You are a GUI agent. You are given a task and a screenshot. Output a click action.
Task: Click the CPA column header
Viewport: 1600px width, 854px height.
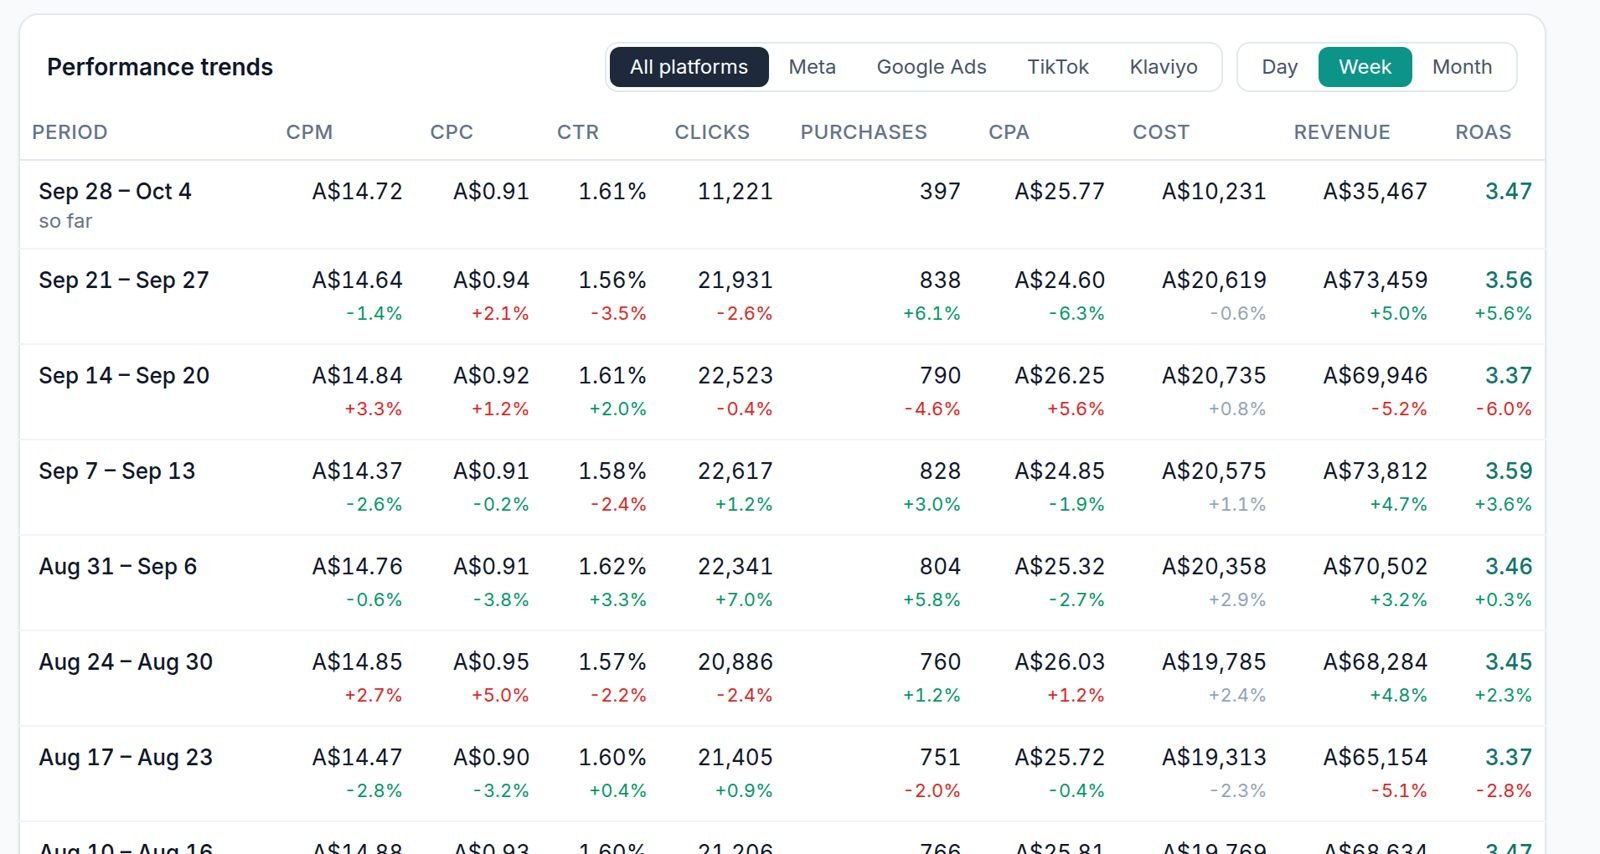[x=1009, y=132]
